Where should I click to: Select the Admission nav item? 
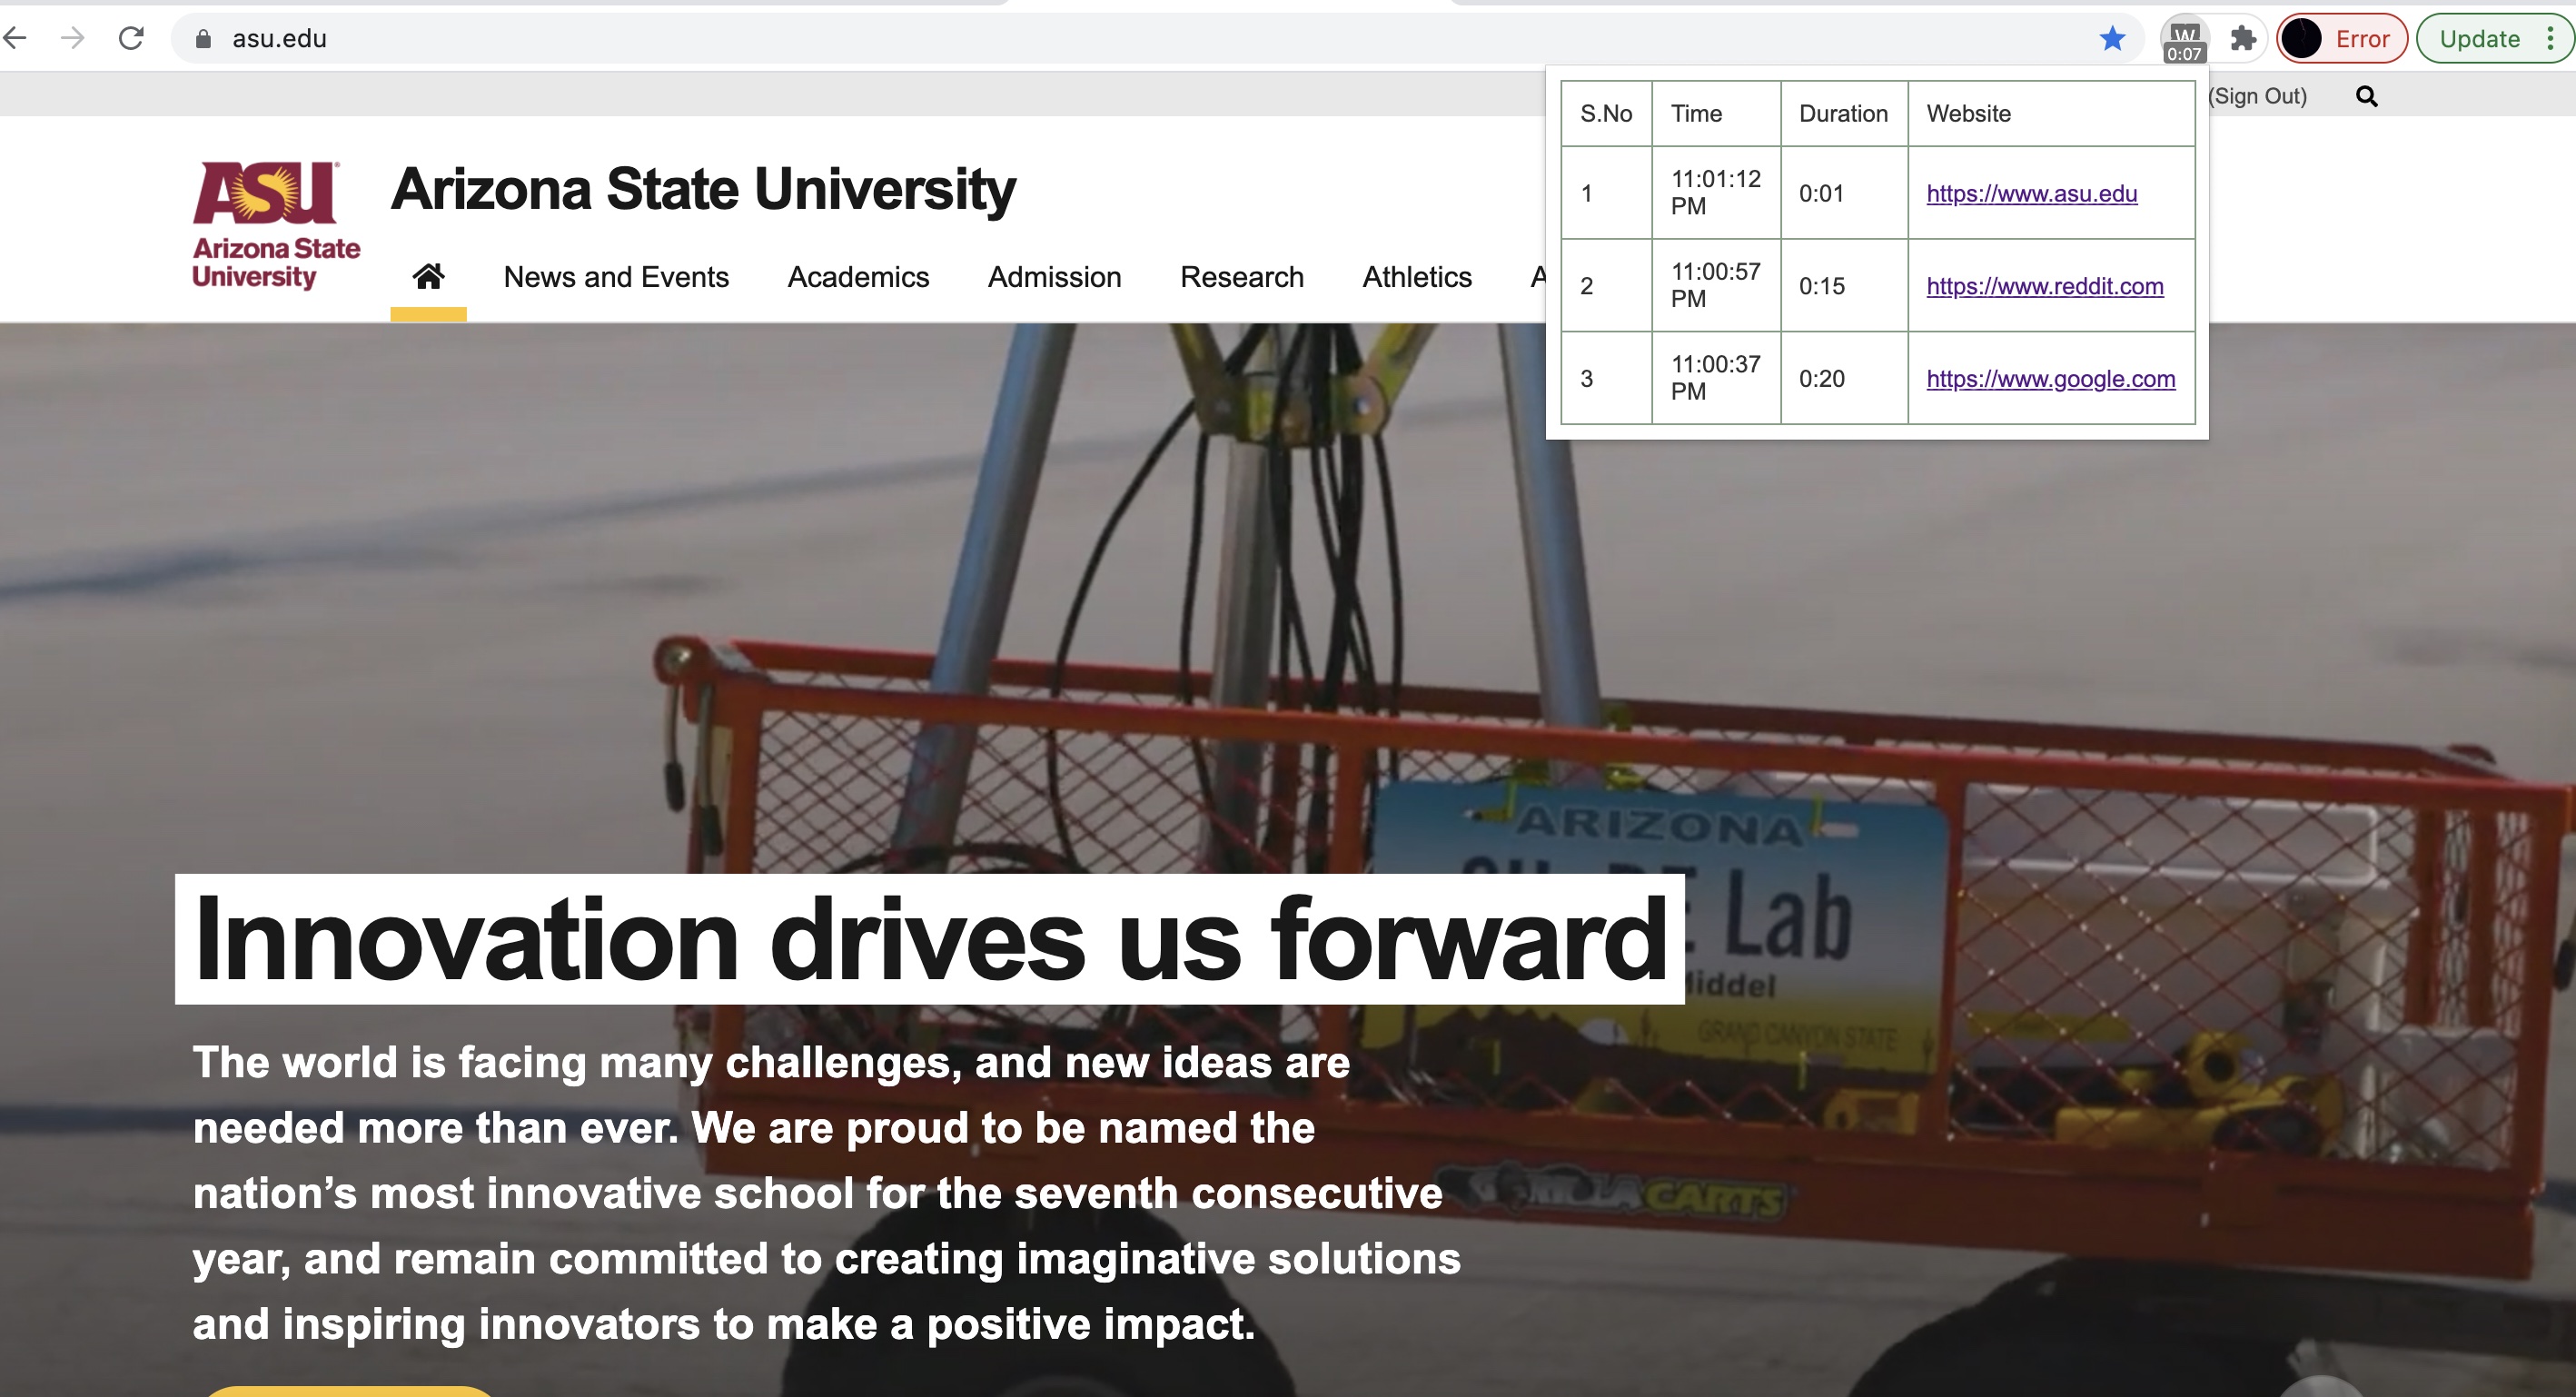(1054, 276)
